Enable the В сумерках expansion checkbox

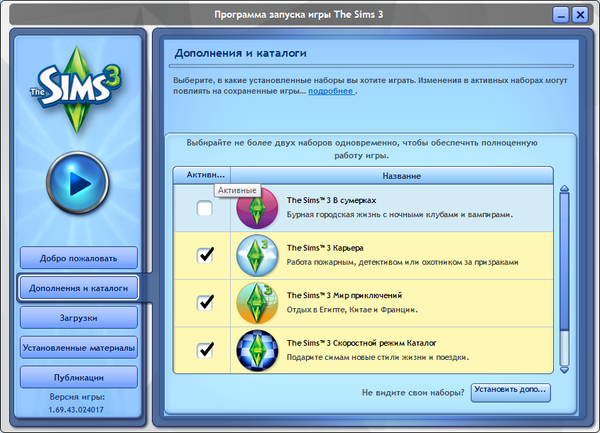(x=205, y=209)
